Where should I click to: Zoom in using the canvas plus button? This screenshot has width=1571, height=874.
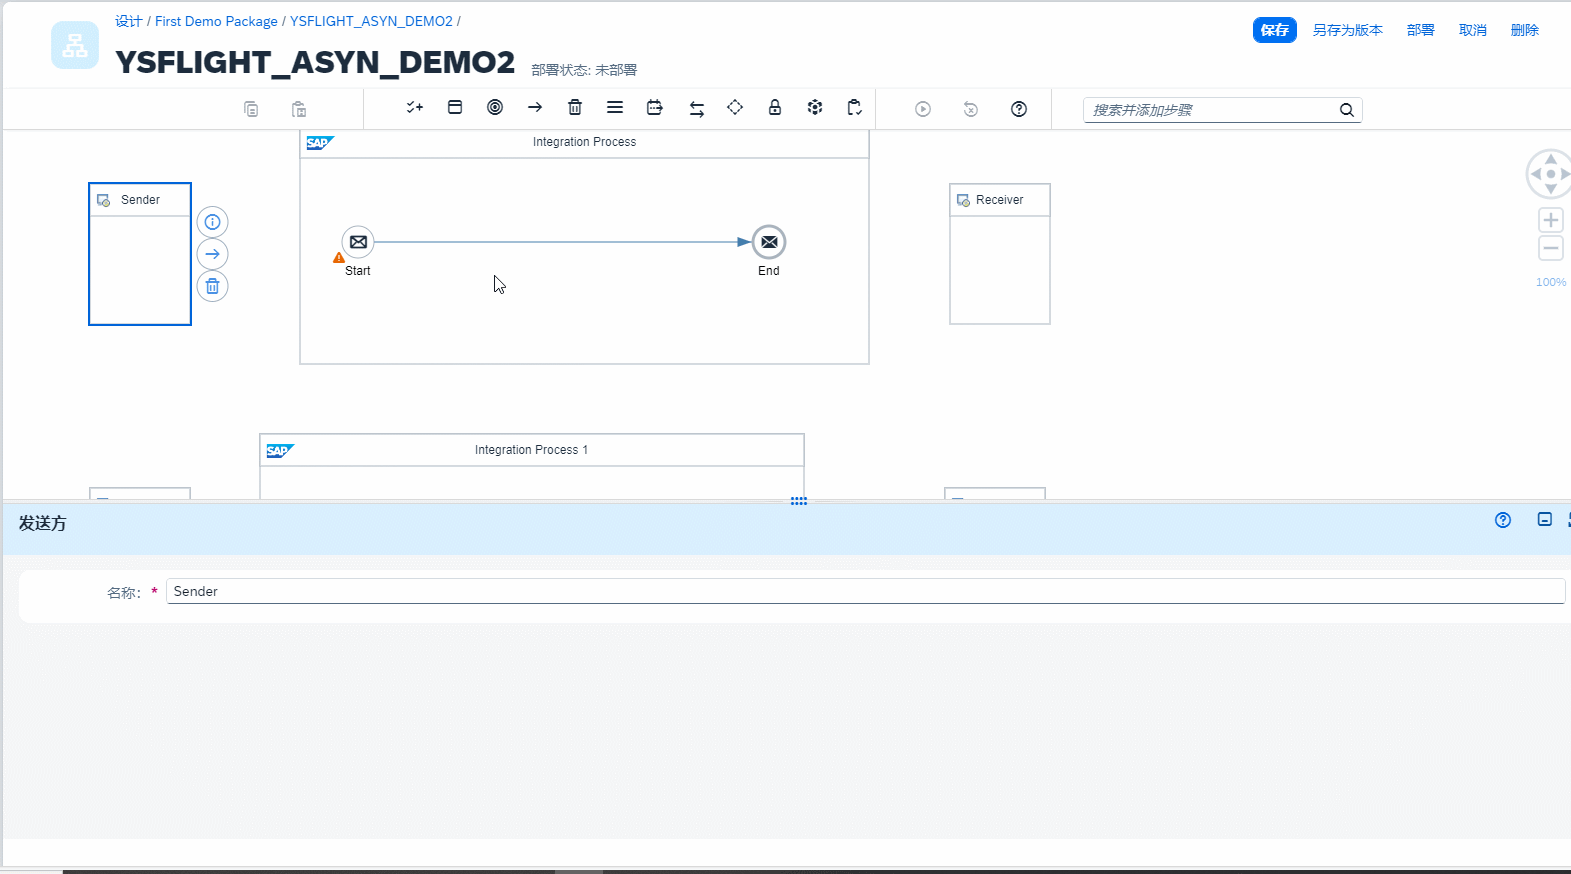1551,220
